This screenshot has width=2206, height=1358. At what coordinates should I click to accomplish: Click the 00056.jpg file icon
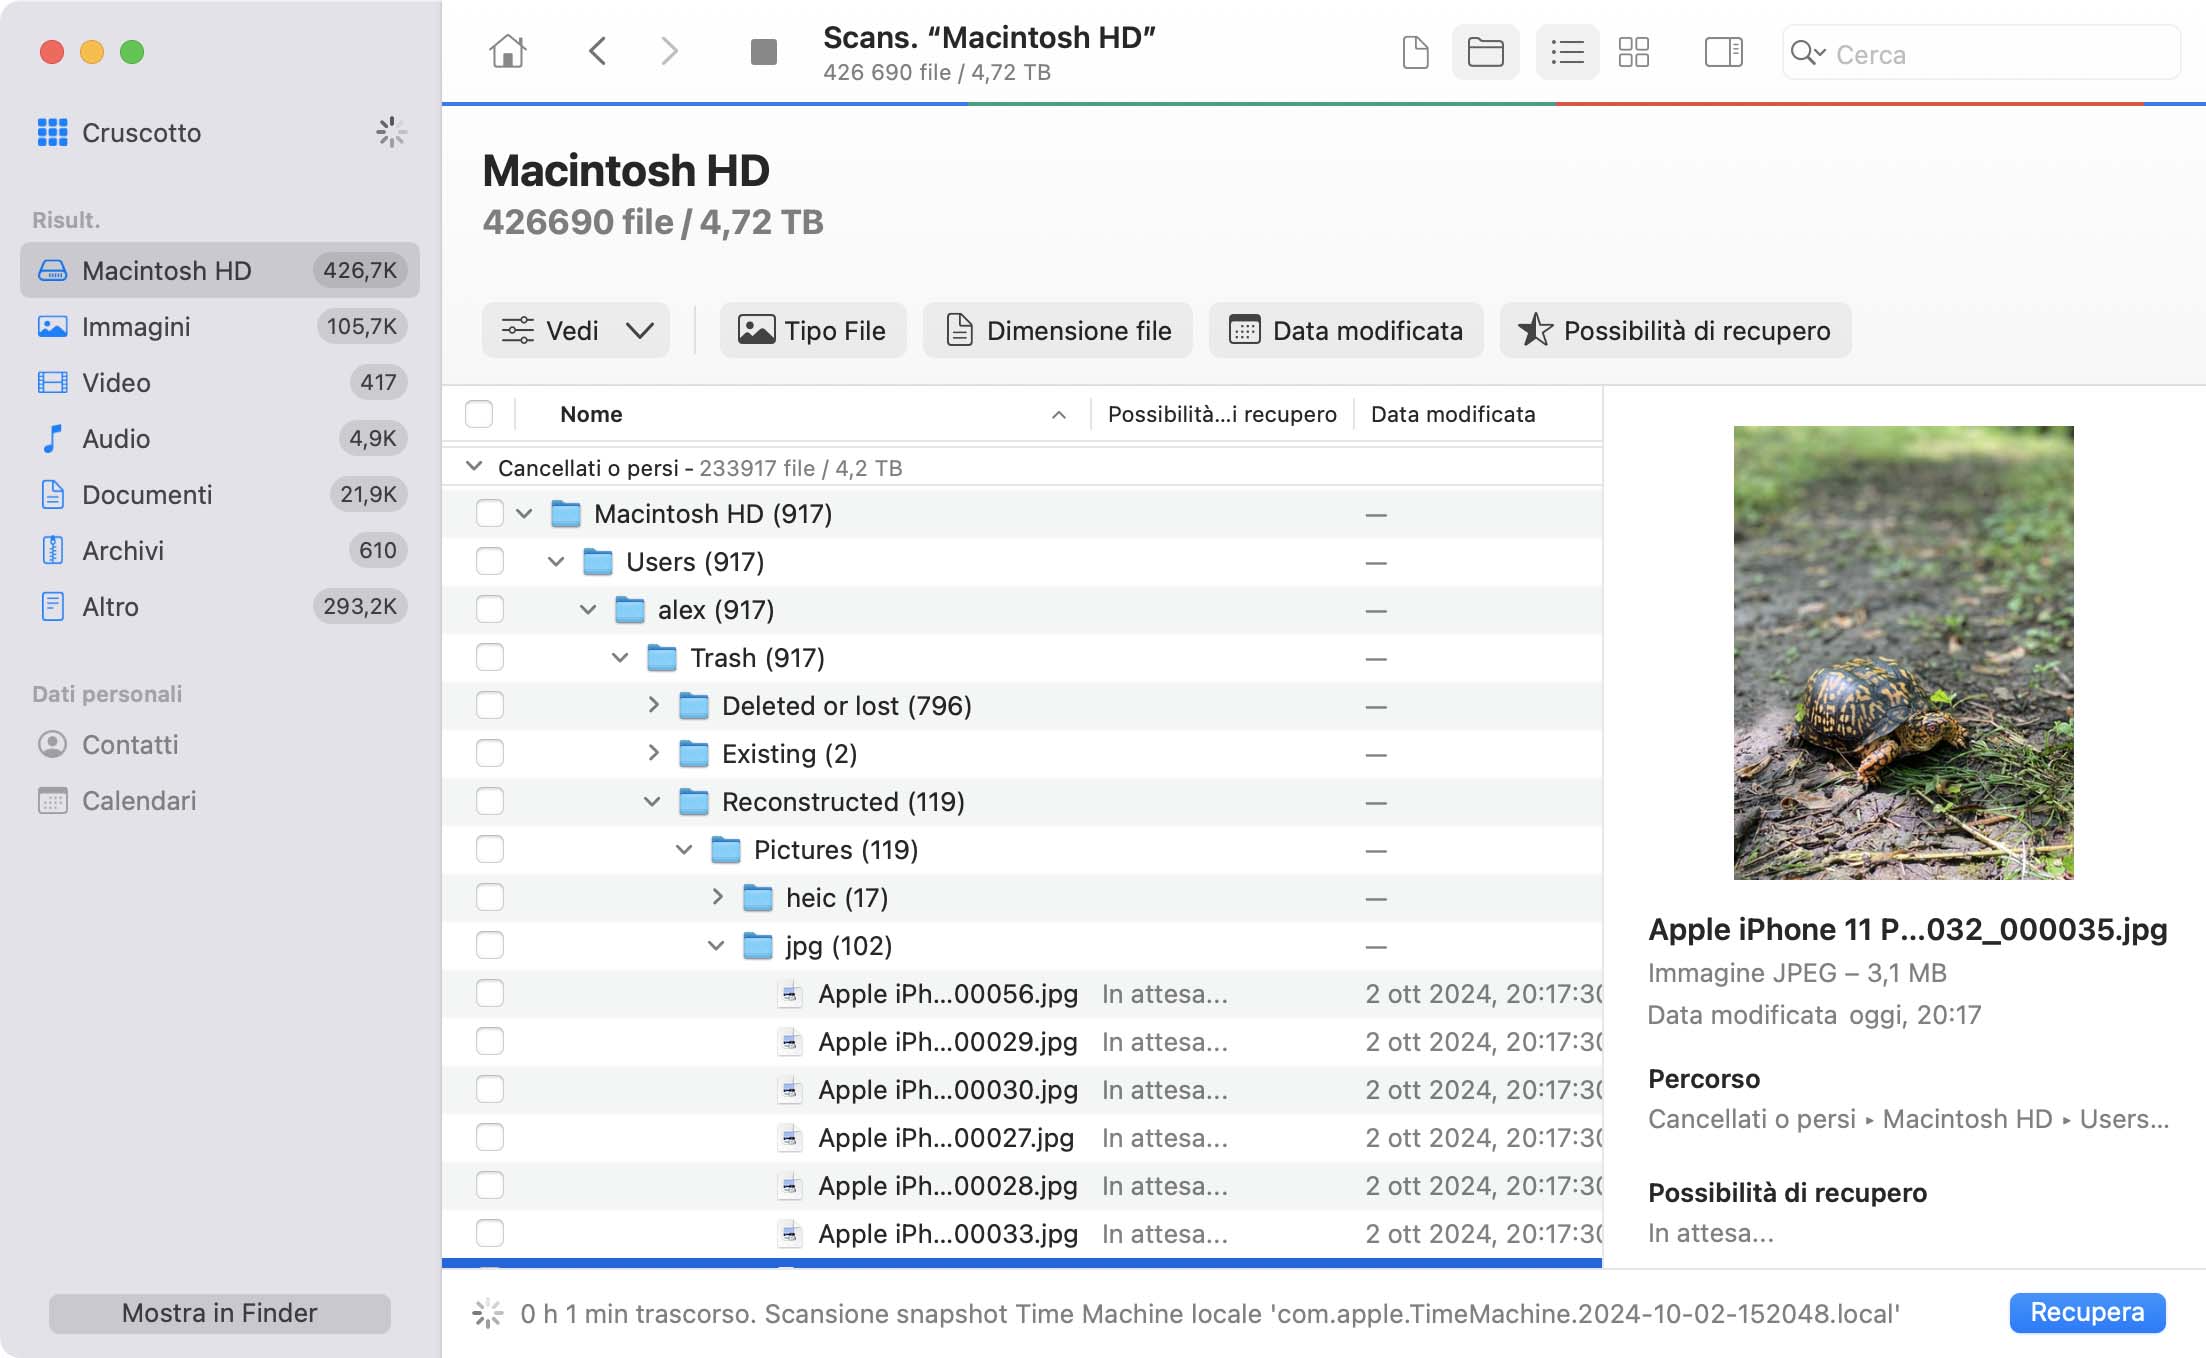(x=790, y=994)
